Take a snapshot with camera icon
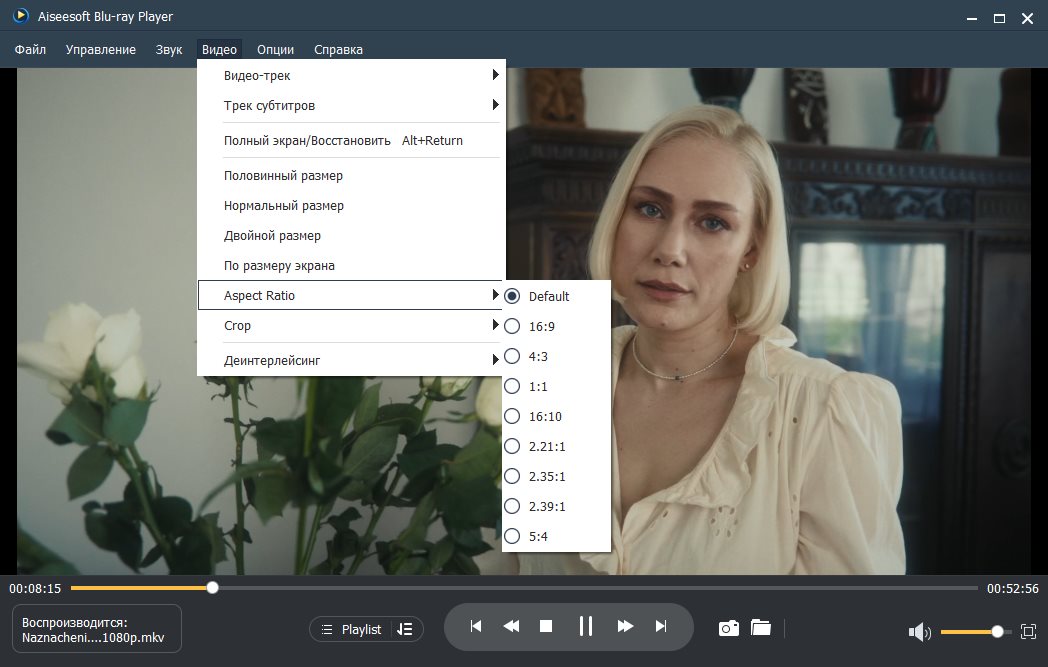Screen dimensions: 1048x667 729,628
